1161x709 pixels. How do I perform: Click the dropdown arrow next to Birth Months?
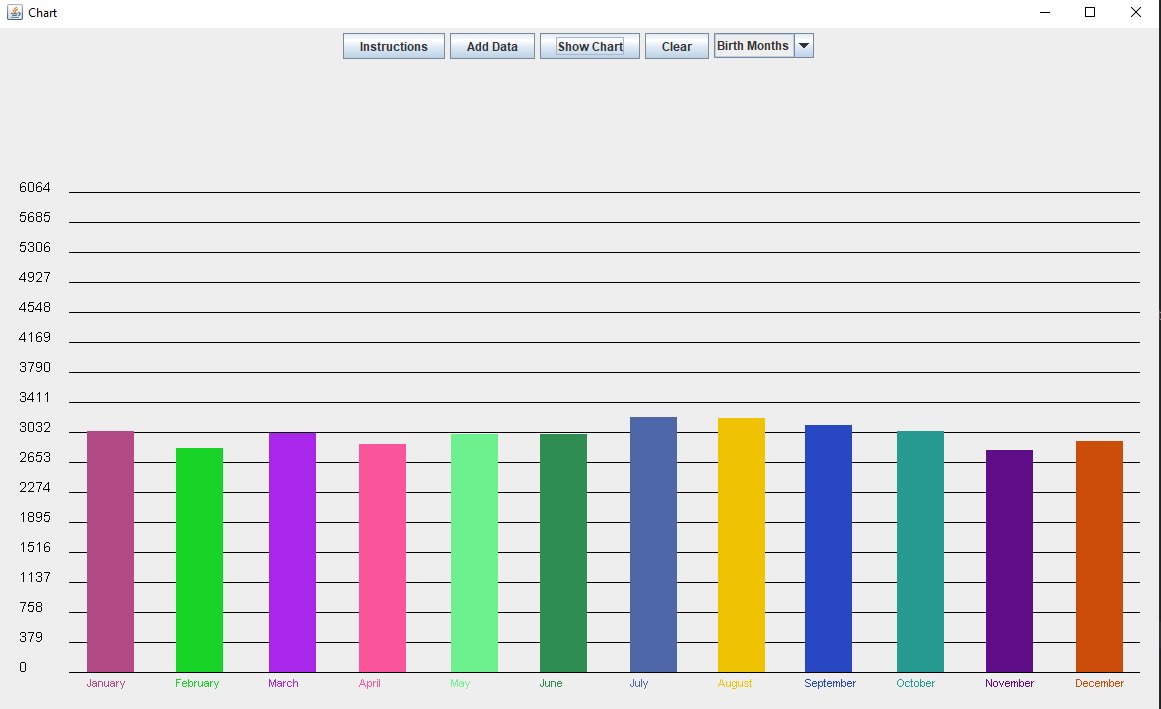point(803,45)
